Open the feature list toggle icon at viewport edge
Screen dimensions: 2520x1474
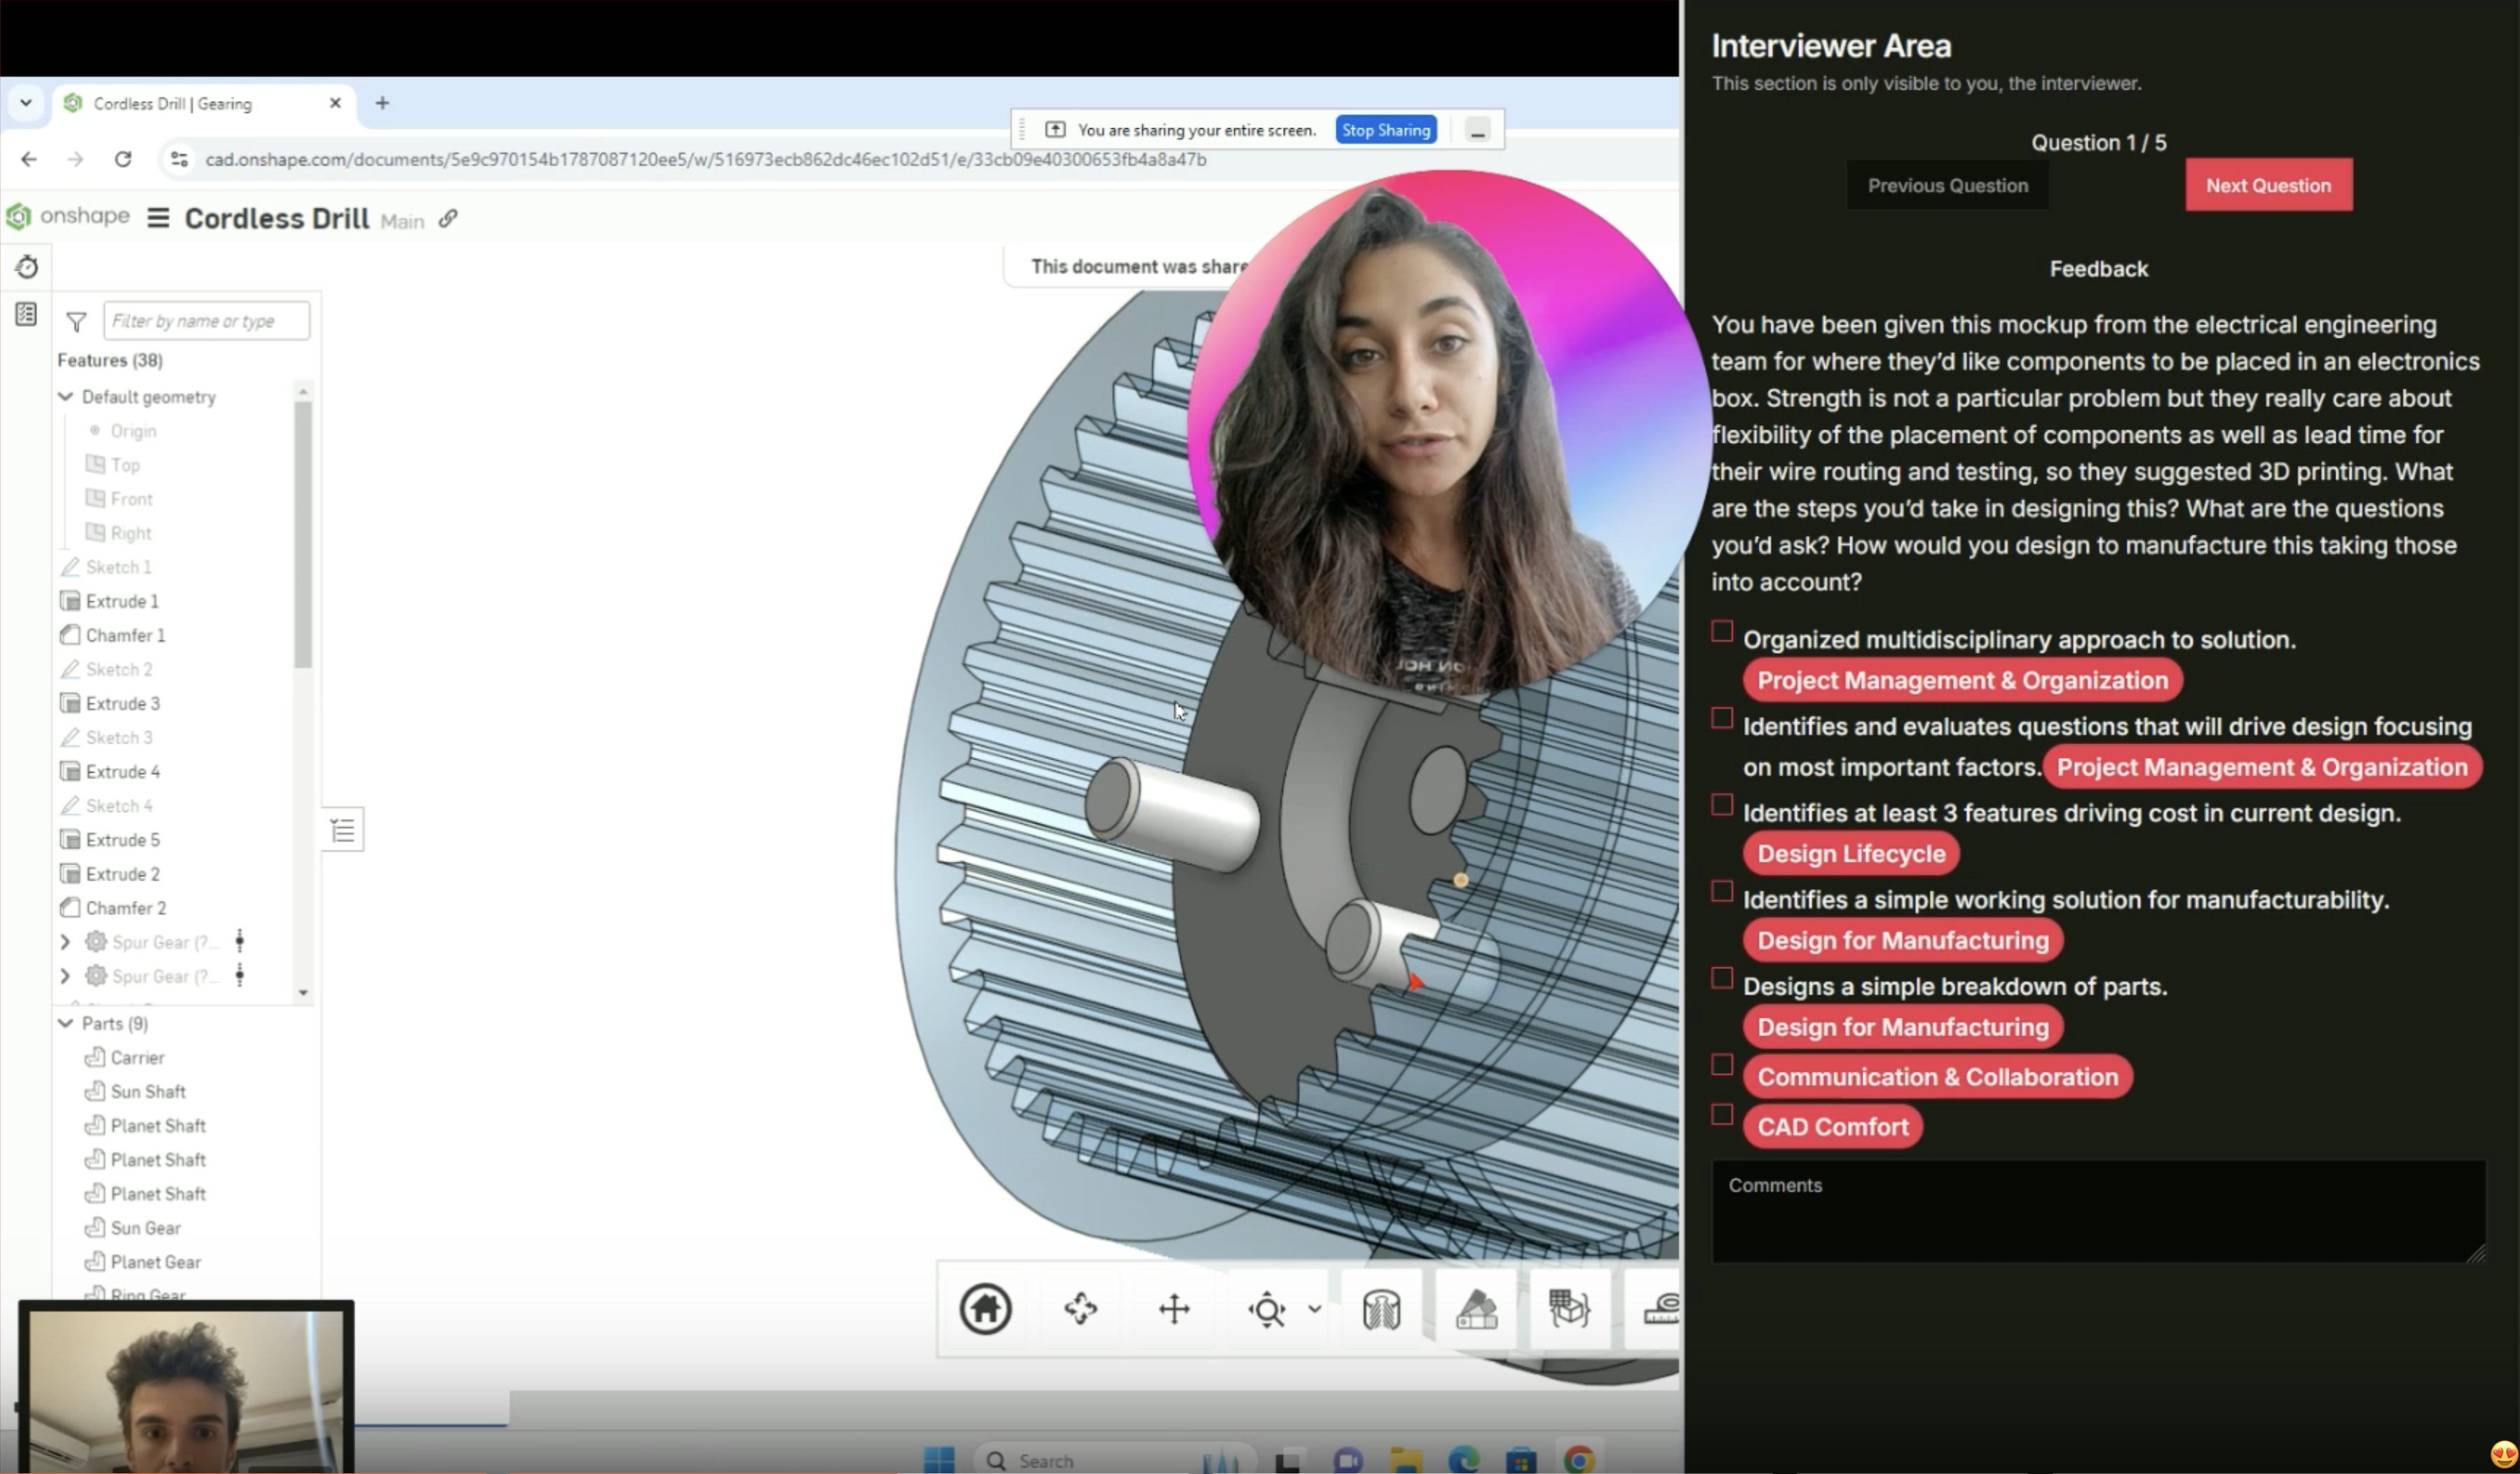343,830
